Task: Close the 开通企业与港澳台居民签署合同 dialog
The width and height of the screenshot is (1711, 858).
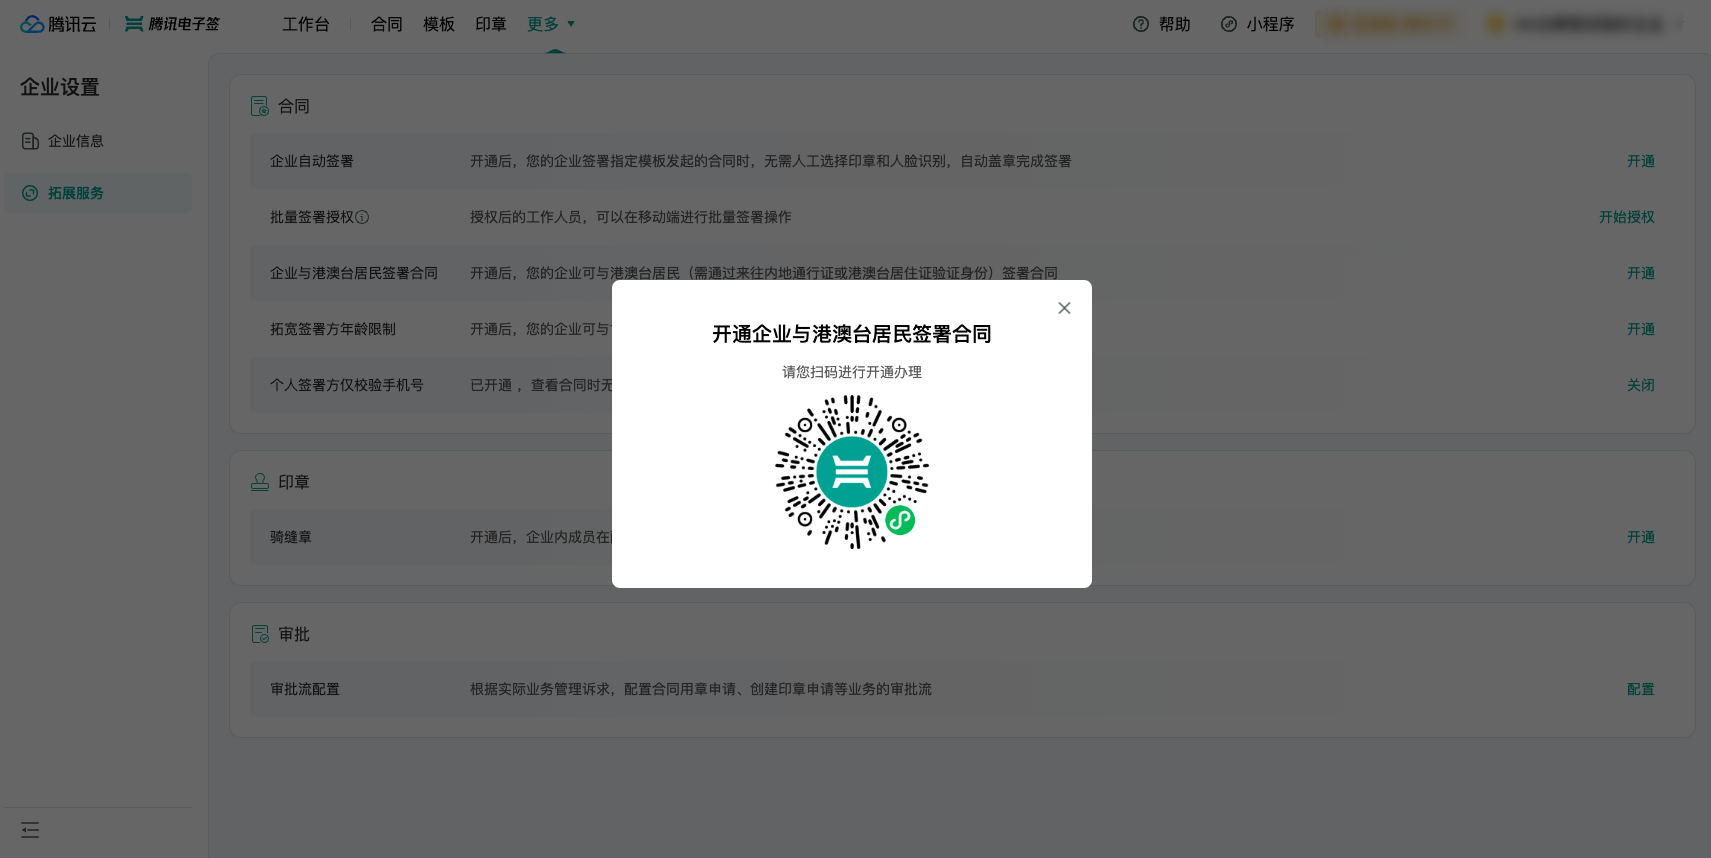Action: pos(1064,308)
